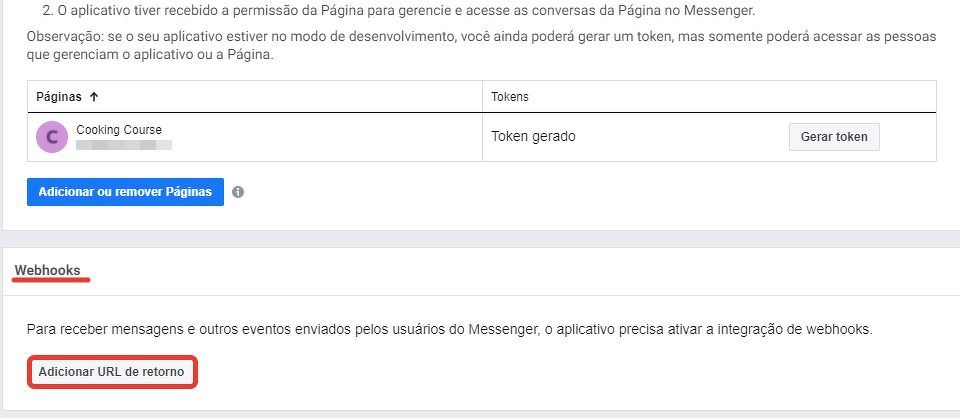The width and height of the screenshot is (960, 418).
Task: Click the gray divider above Webhooks section
Action: (x=480, y=239)
